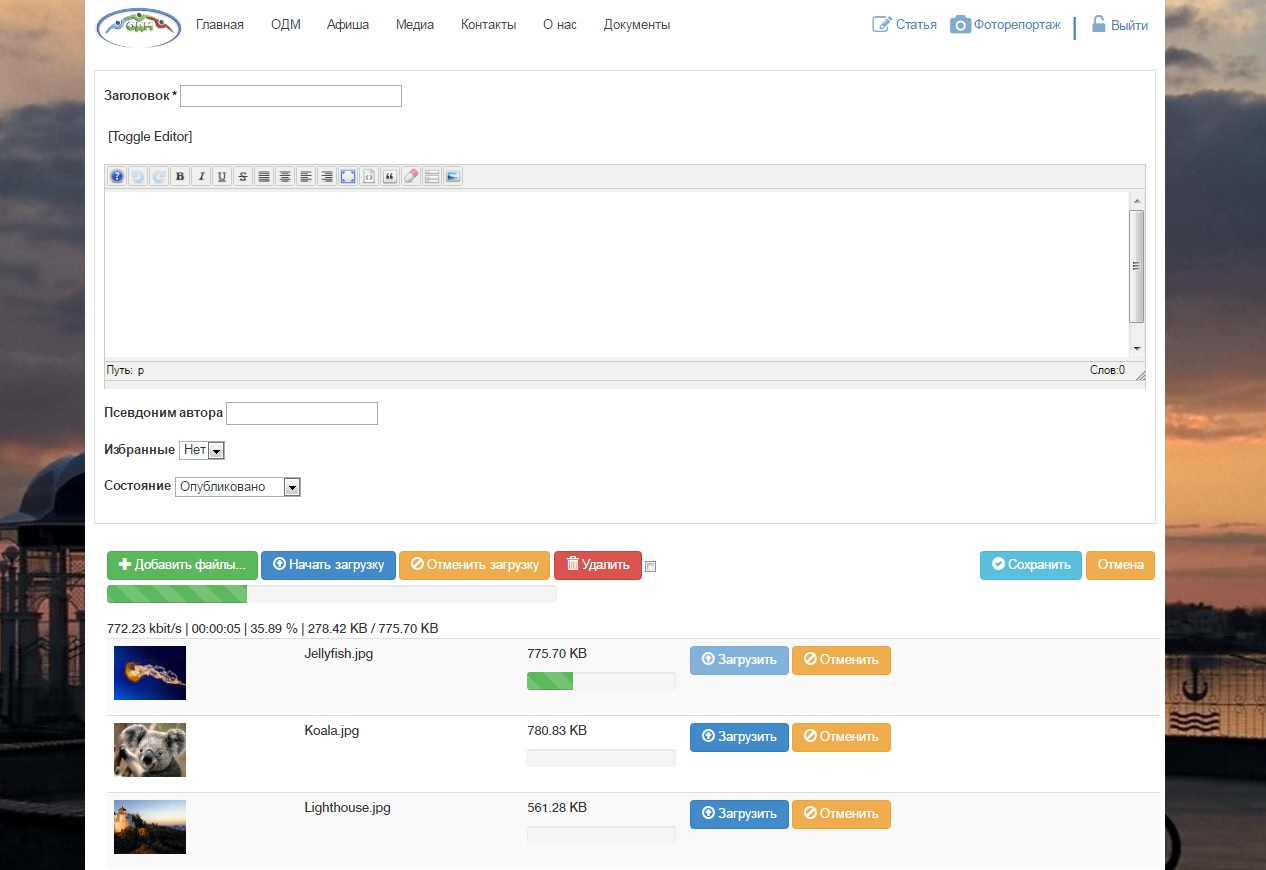Toggle italic formatting
Screen dimensions: 1266x870
(x=201, y=176)
